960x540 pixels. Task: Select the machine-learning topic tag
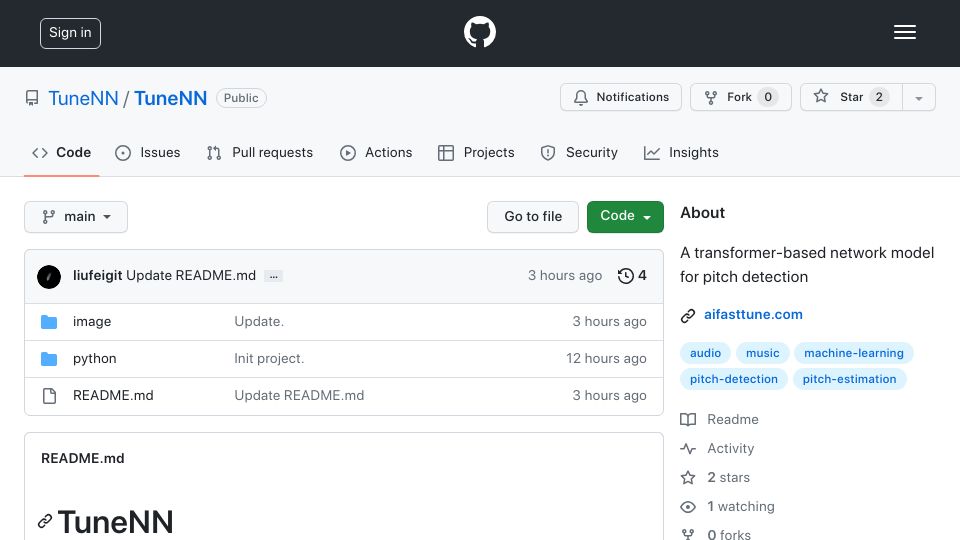(x=853, y=353)
